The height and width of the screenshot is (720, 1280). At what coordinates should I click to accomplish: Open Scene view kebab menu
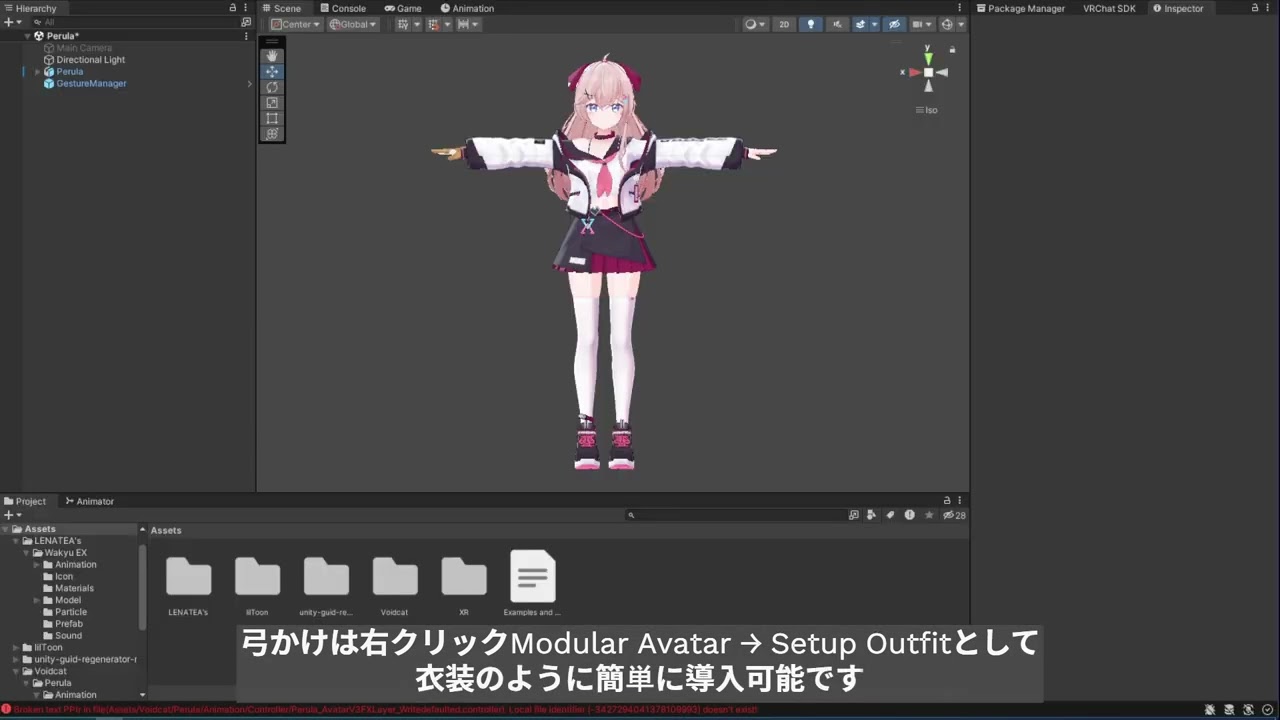(x=960, y=8)
